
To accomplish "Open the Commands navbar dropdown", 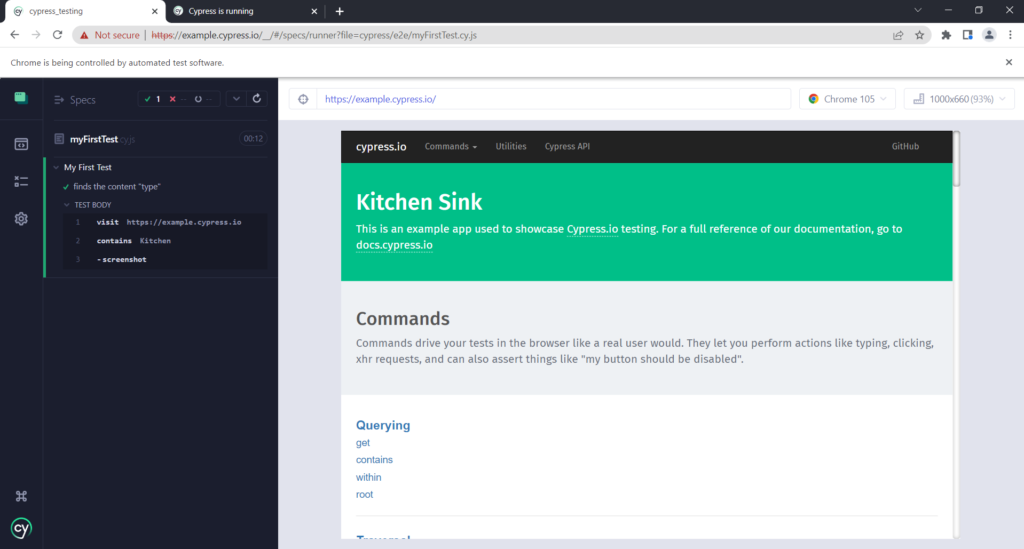I will pos(451,146).
